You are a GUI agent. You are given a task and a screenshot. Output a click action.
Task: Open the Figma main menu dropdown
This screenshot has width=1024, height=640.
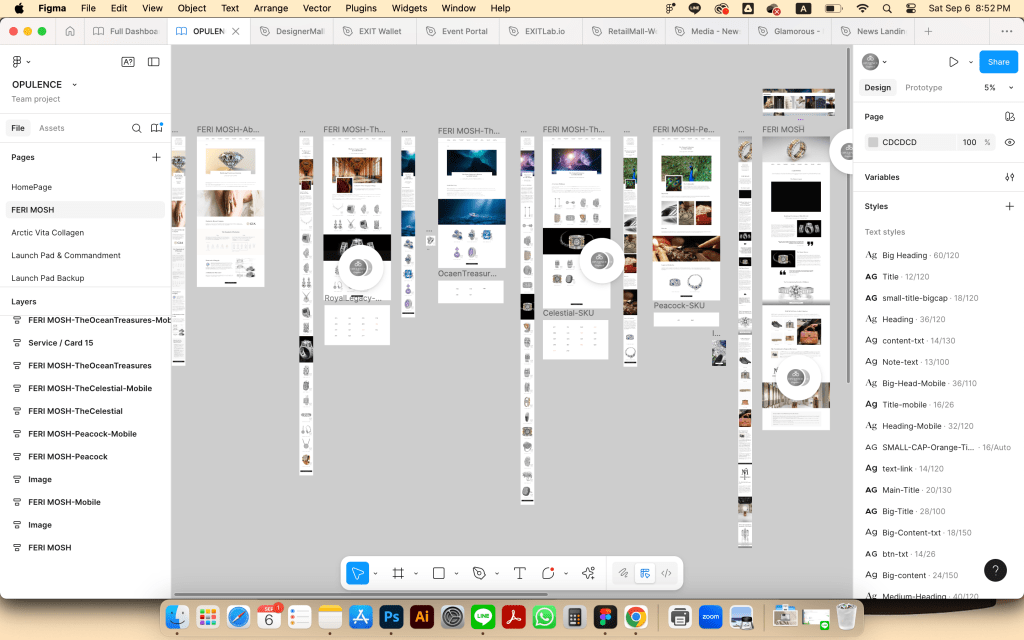[x=20, y=62]
